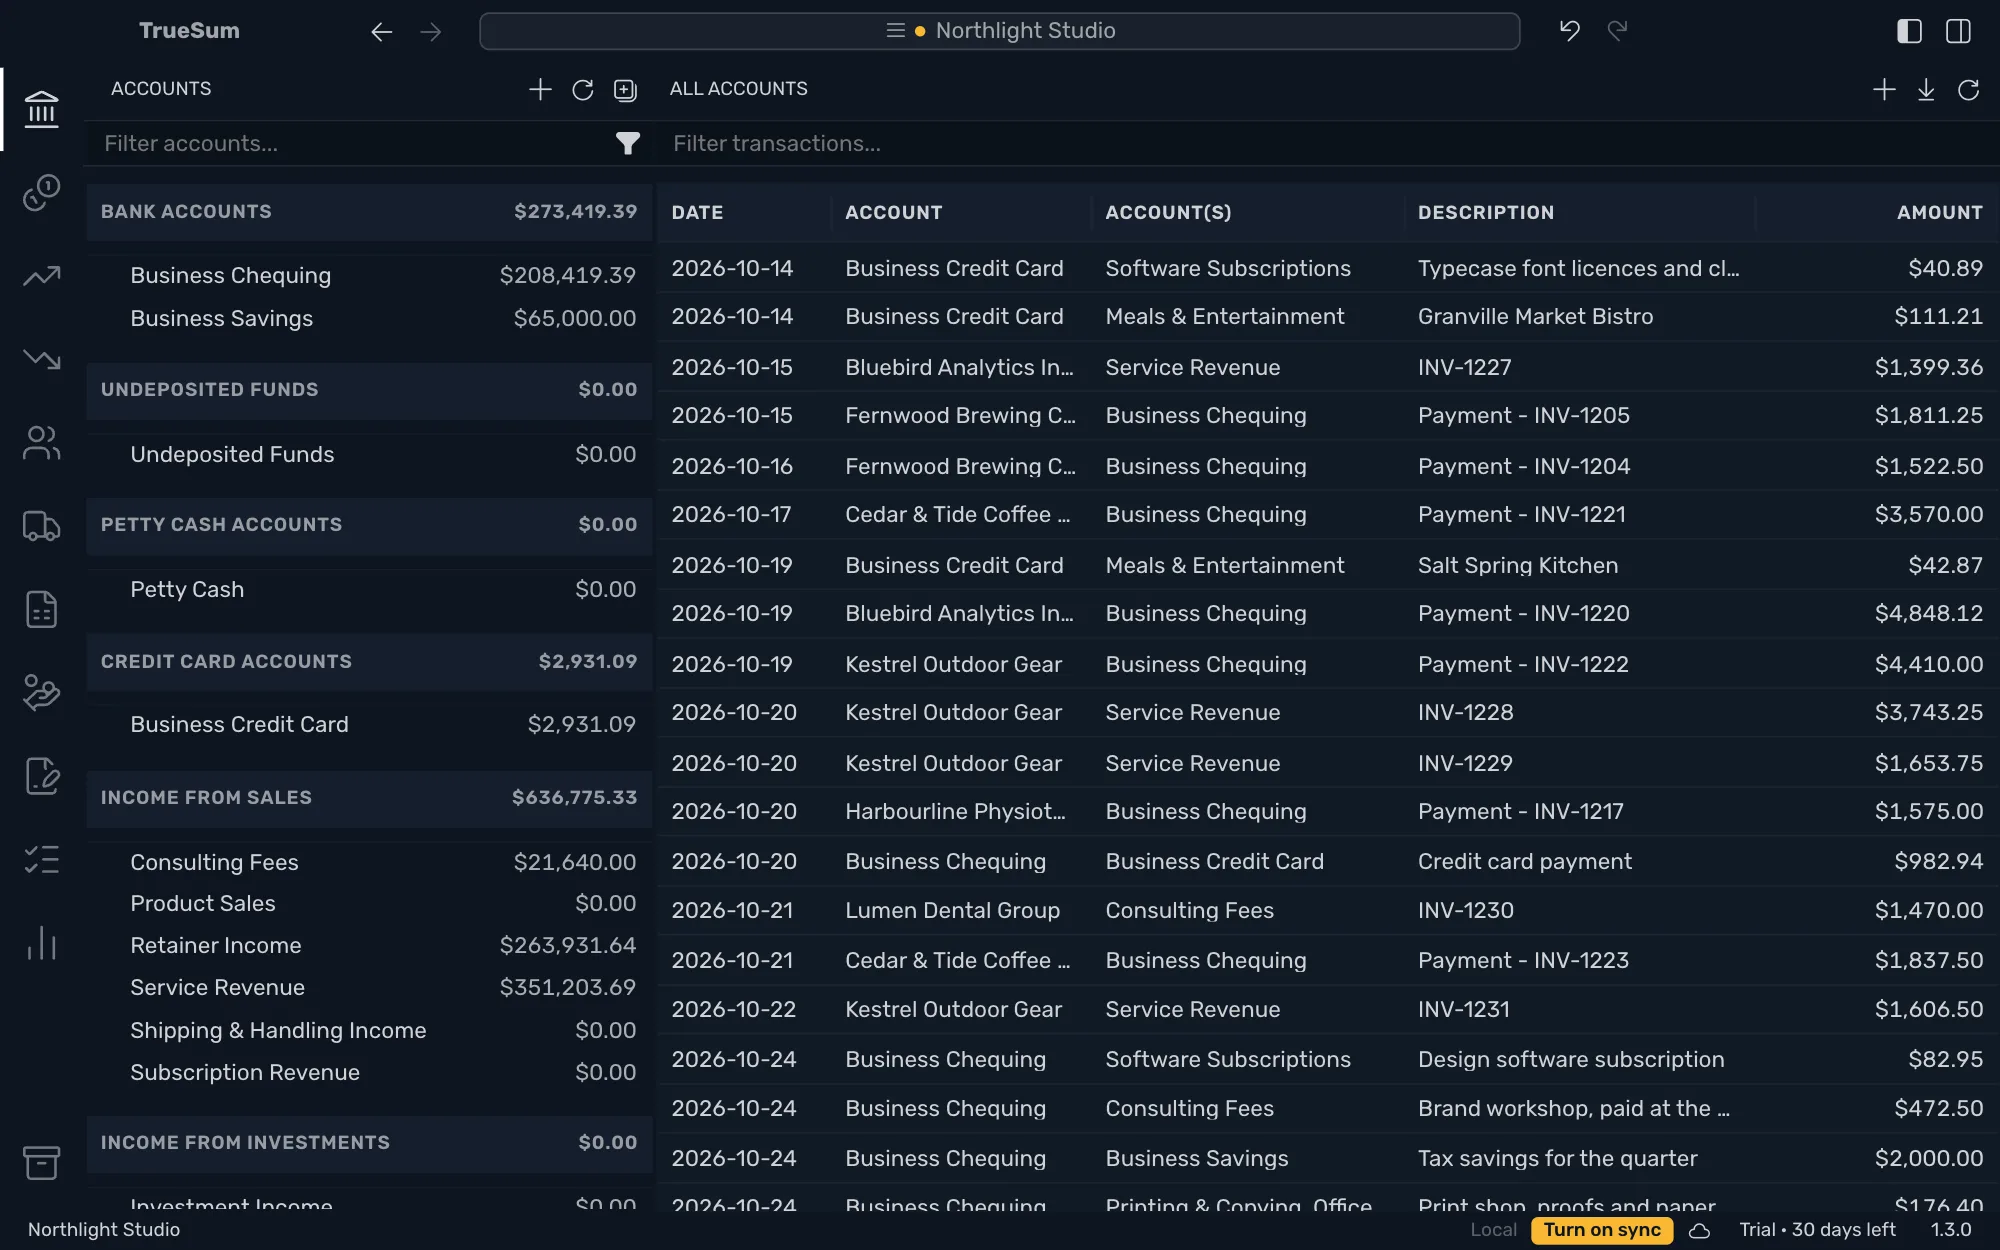Screen dimensions: 2000x1250
Task: Open the budget pie-clock sidebar icon
Action: pyautogui.click(x=41, y=192)
